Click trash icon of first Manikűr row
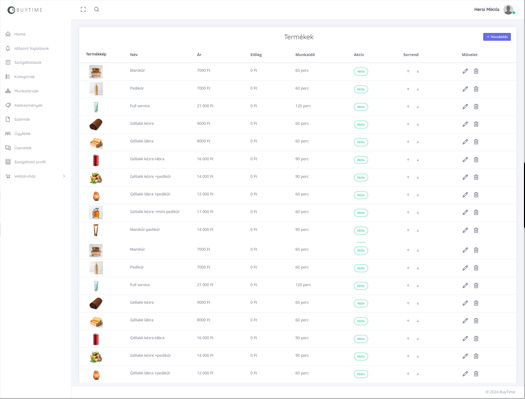Viewport: 525px width, 399px height. [476, 71]
